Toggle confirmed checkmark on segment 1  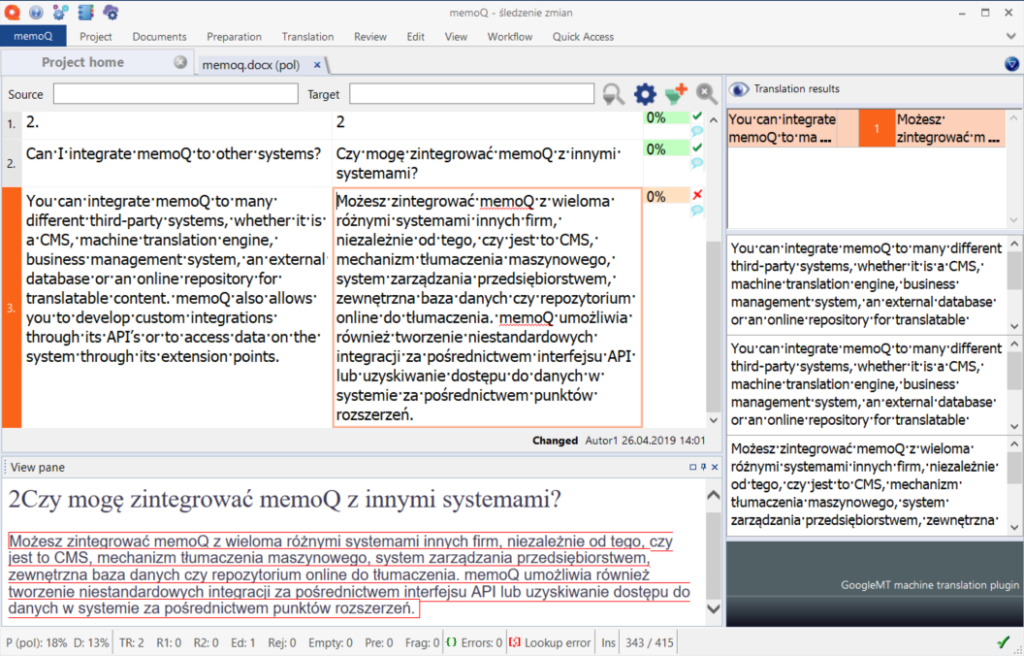tap(697, 117)
